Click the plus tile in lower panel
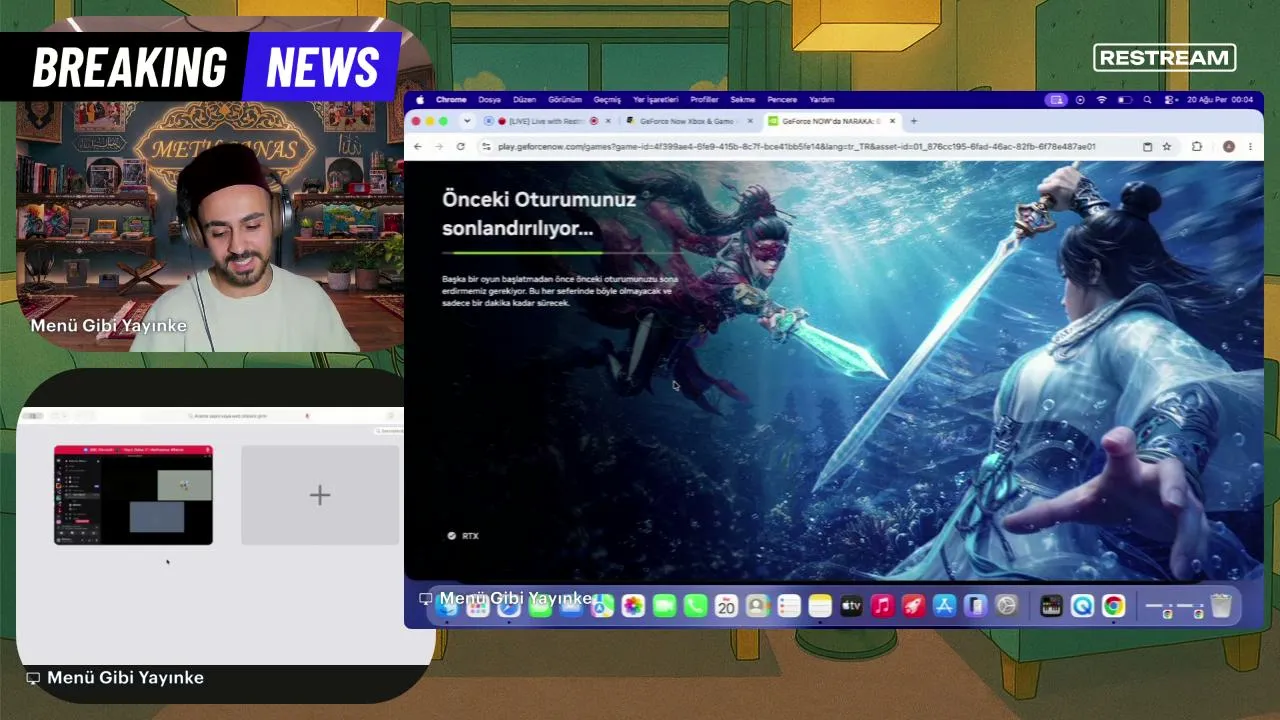Image resolution: width=1280 pixels, height=720 pixels. (x=320, y=495)
